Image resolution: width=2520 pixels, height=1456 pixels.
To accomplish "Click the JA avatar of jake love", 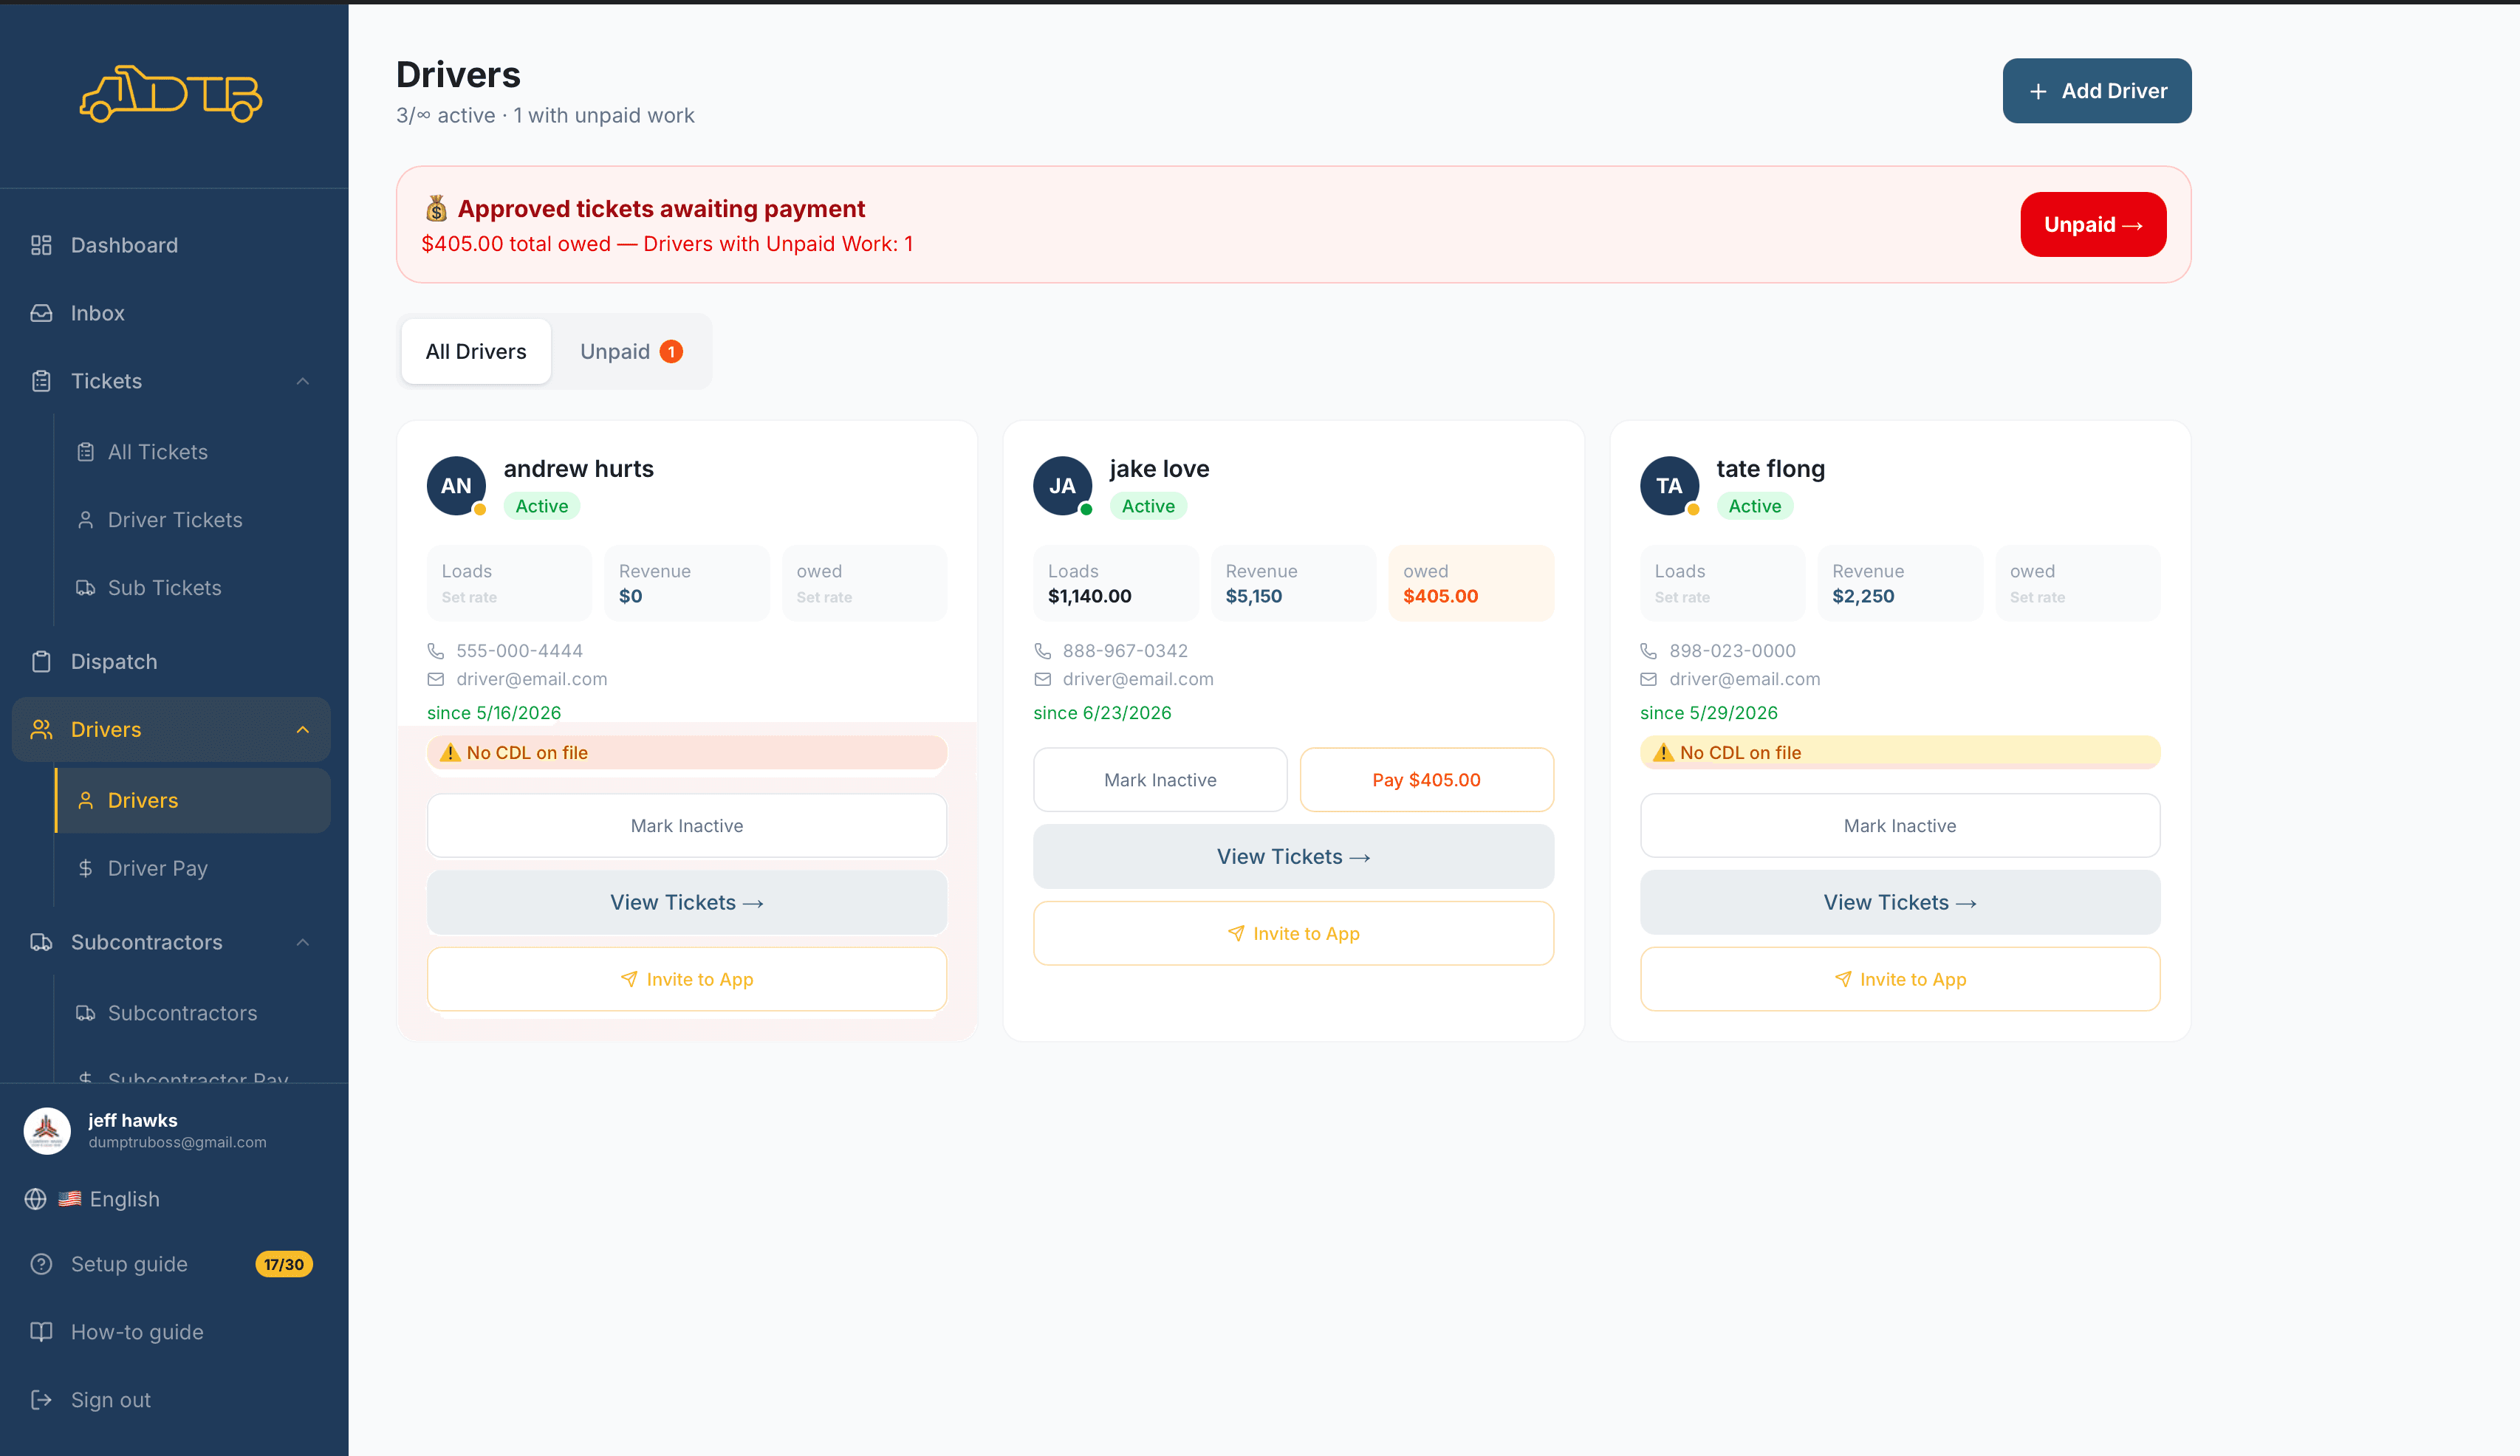I will pyautogui.click(x=1062, y=486).
